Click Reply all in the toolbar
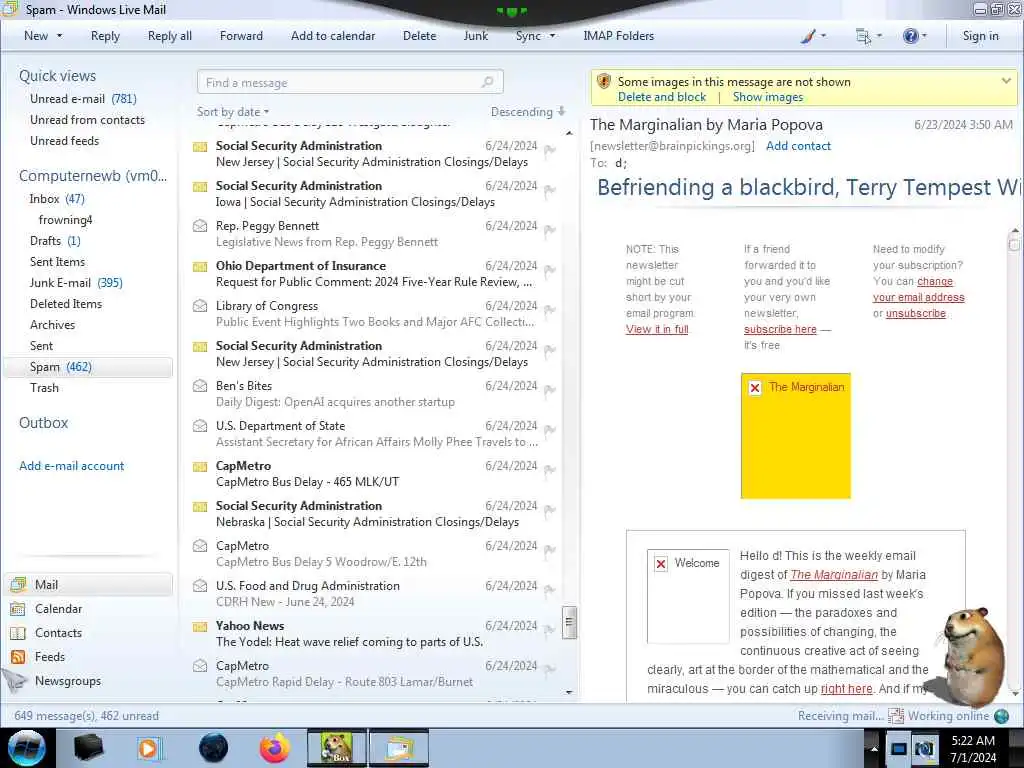The width and height of the screenshot is (1024, 768). pos(170,36)
